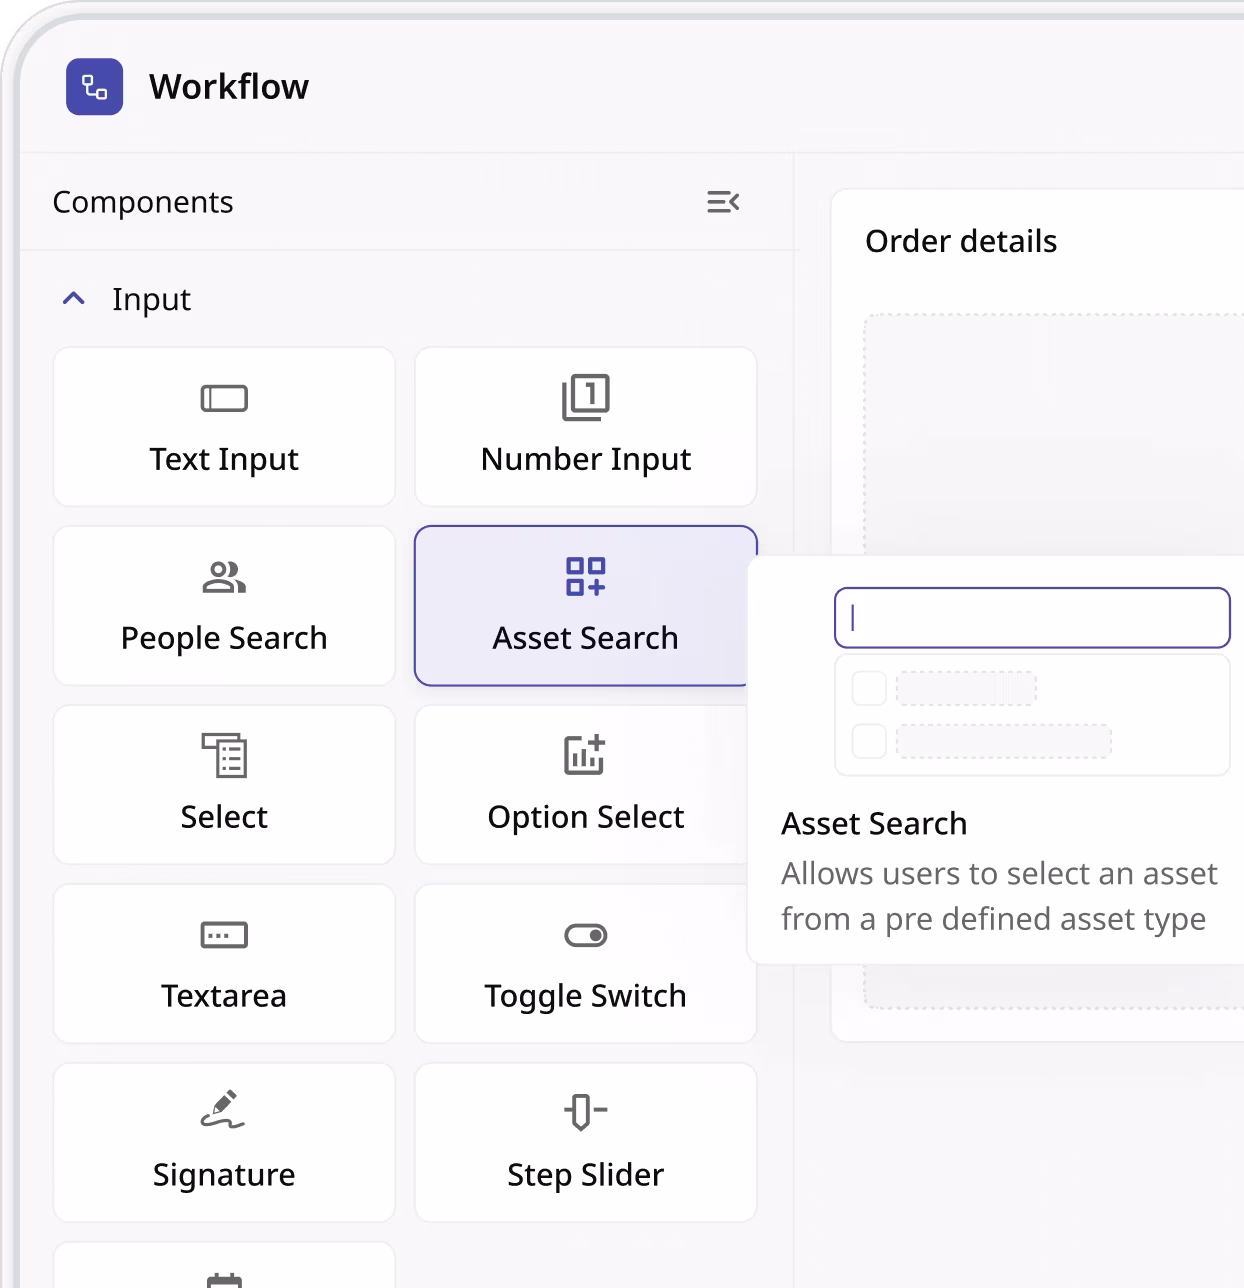Click the Asset Search tooltip title
The width and height of the screenshot is (1244, 1288).
click(874, 824)
